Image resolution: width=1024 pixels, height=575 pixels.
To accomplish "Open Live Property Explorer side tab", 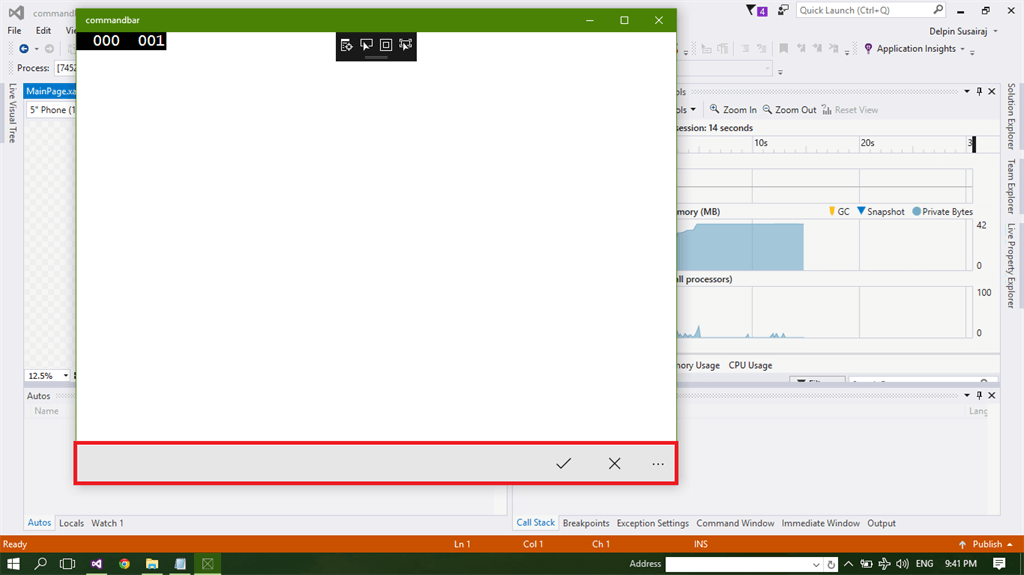I will tap(1011, 265).
